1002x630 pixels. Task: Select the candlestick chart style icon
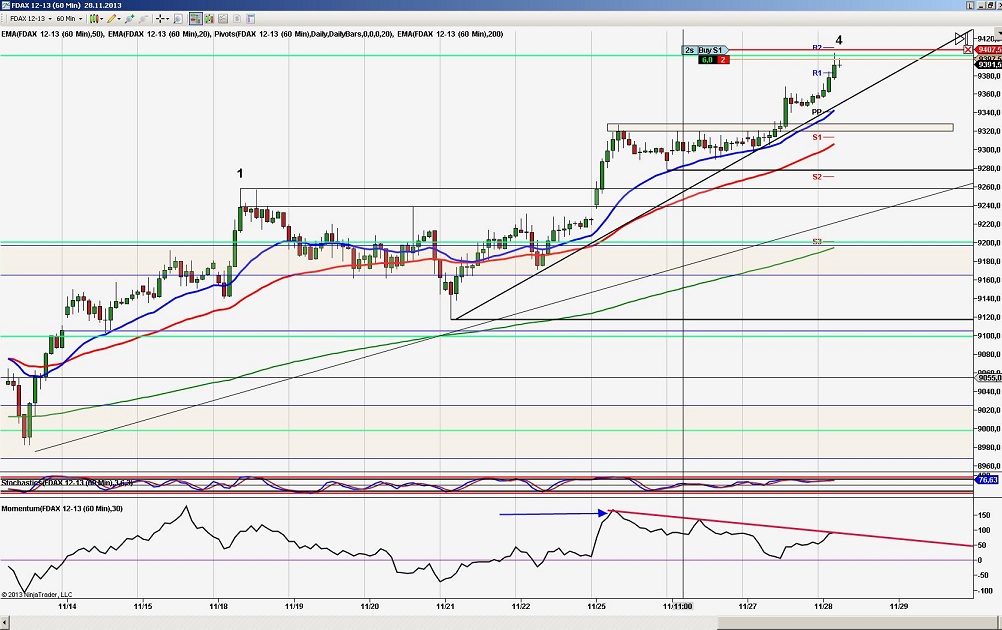pos(96,18)
